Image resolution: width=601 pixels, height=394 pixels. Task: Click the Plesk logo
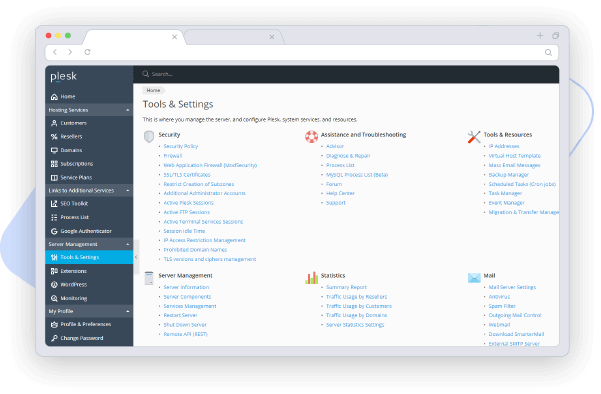pyautogui.click(x=64, y=77)
